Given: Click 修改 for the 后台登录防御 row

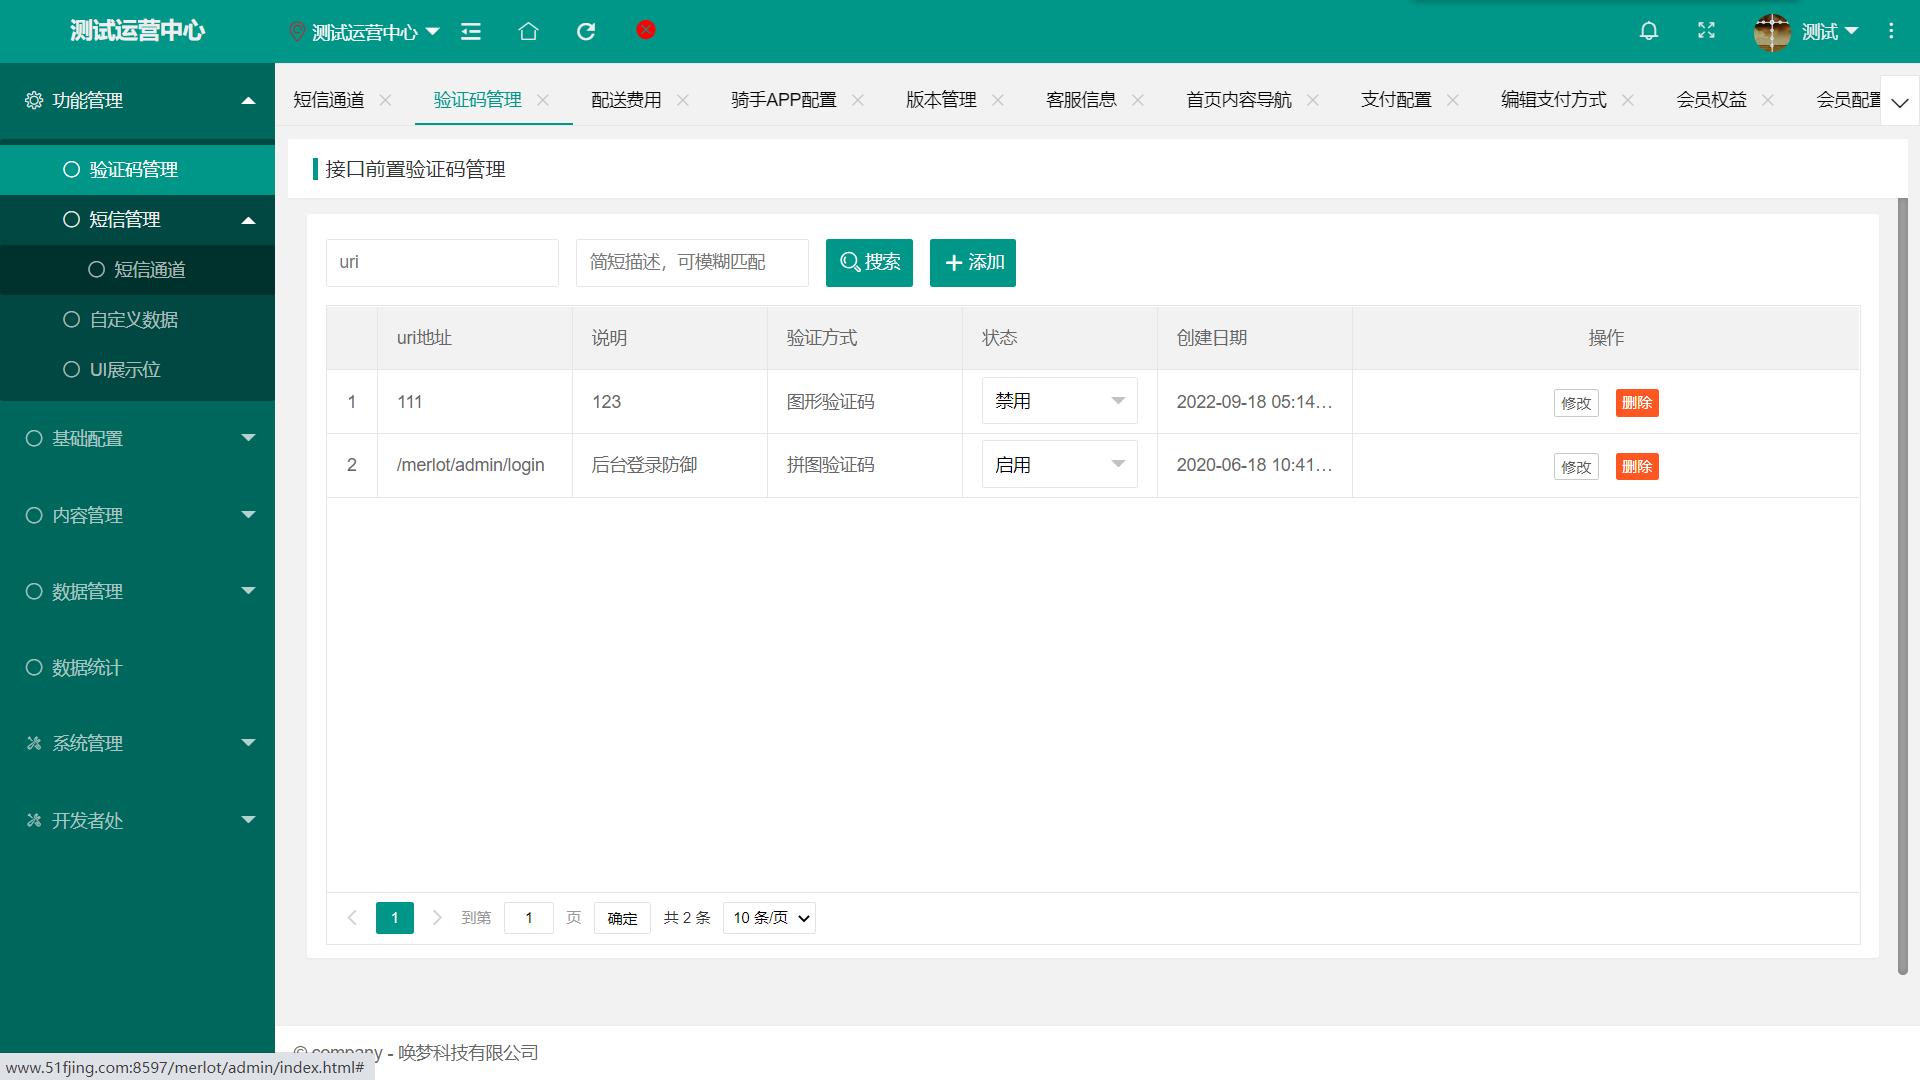Looking at the screenshot, I should 1576,467.
